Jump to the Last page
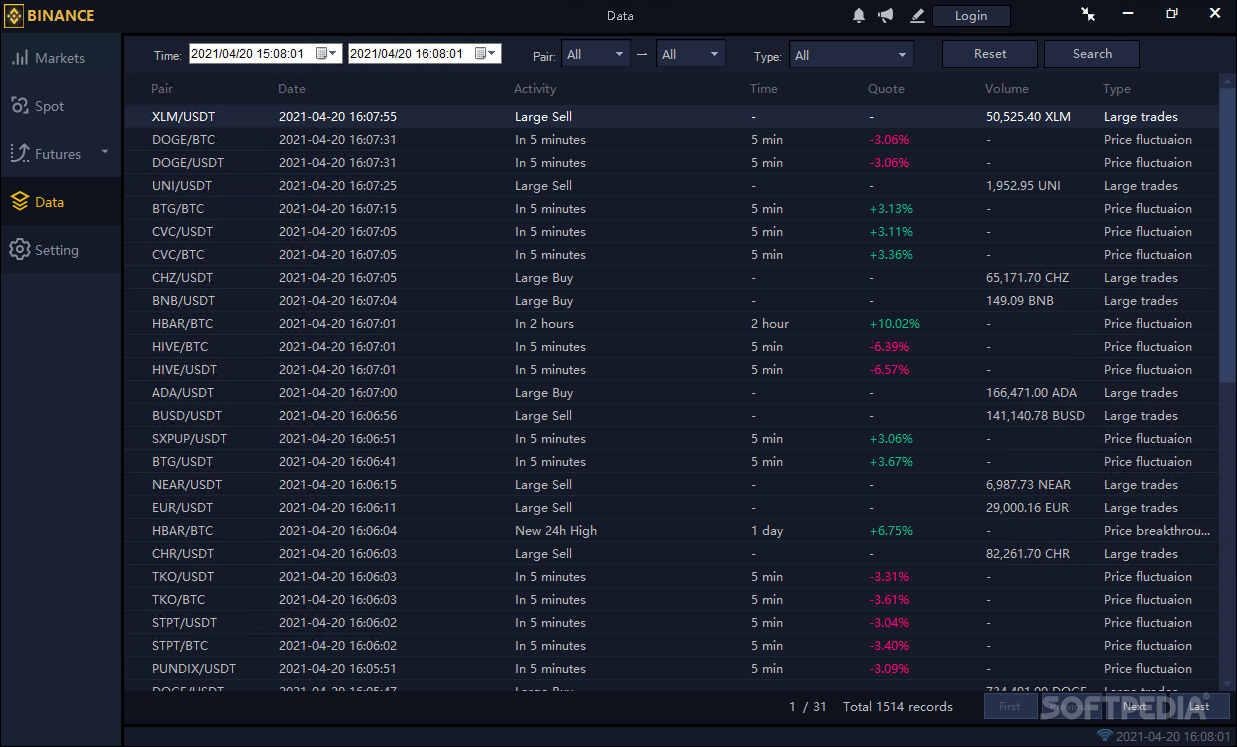The width and height of the screenshot is (1237, 747). [1199, 706]
